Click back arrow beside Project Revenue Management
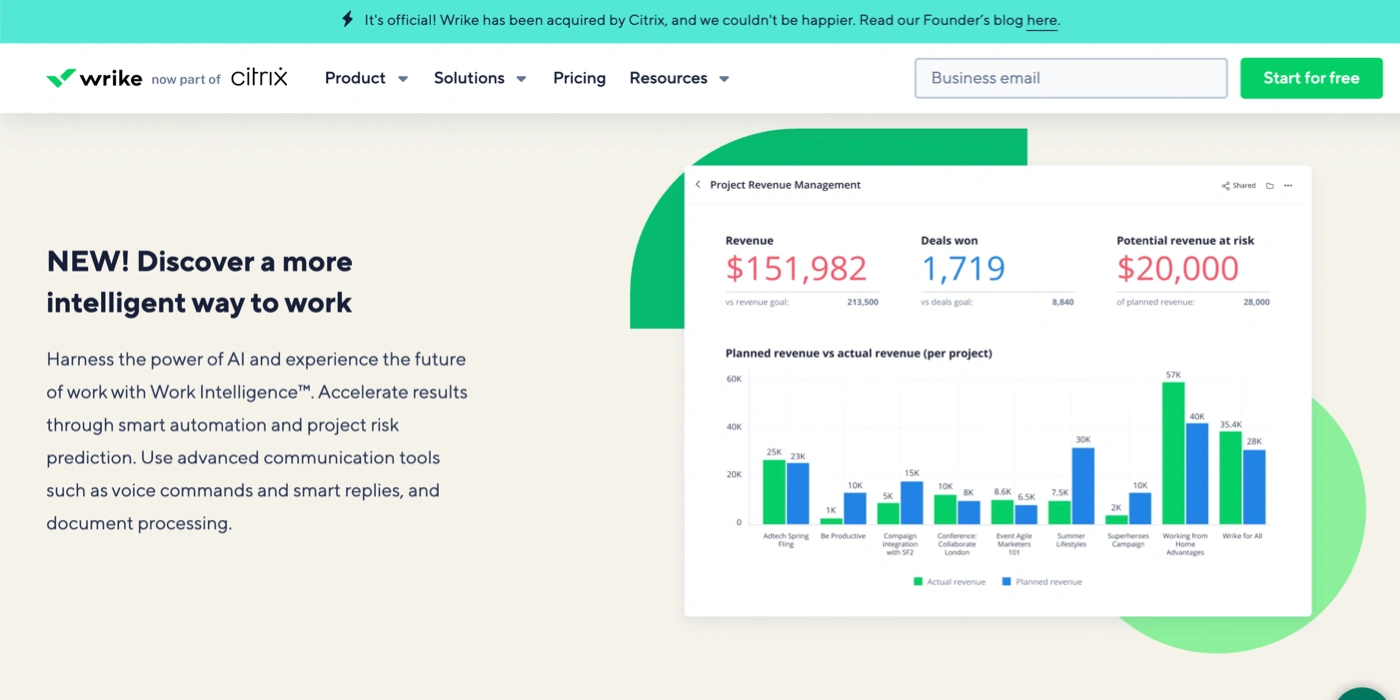This screenshot has width=1400, height=700. pyautogui.click(x=698, y=185)
